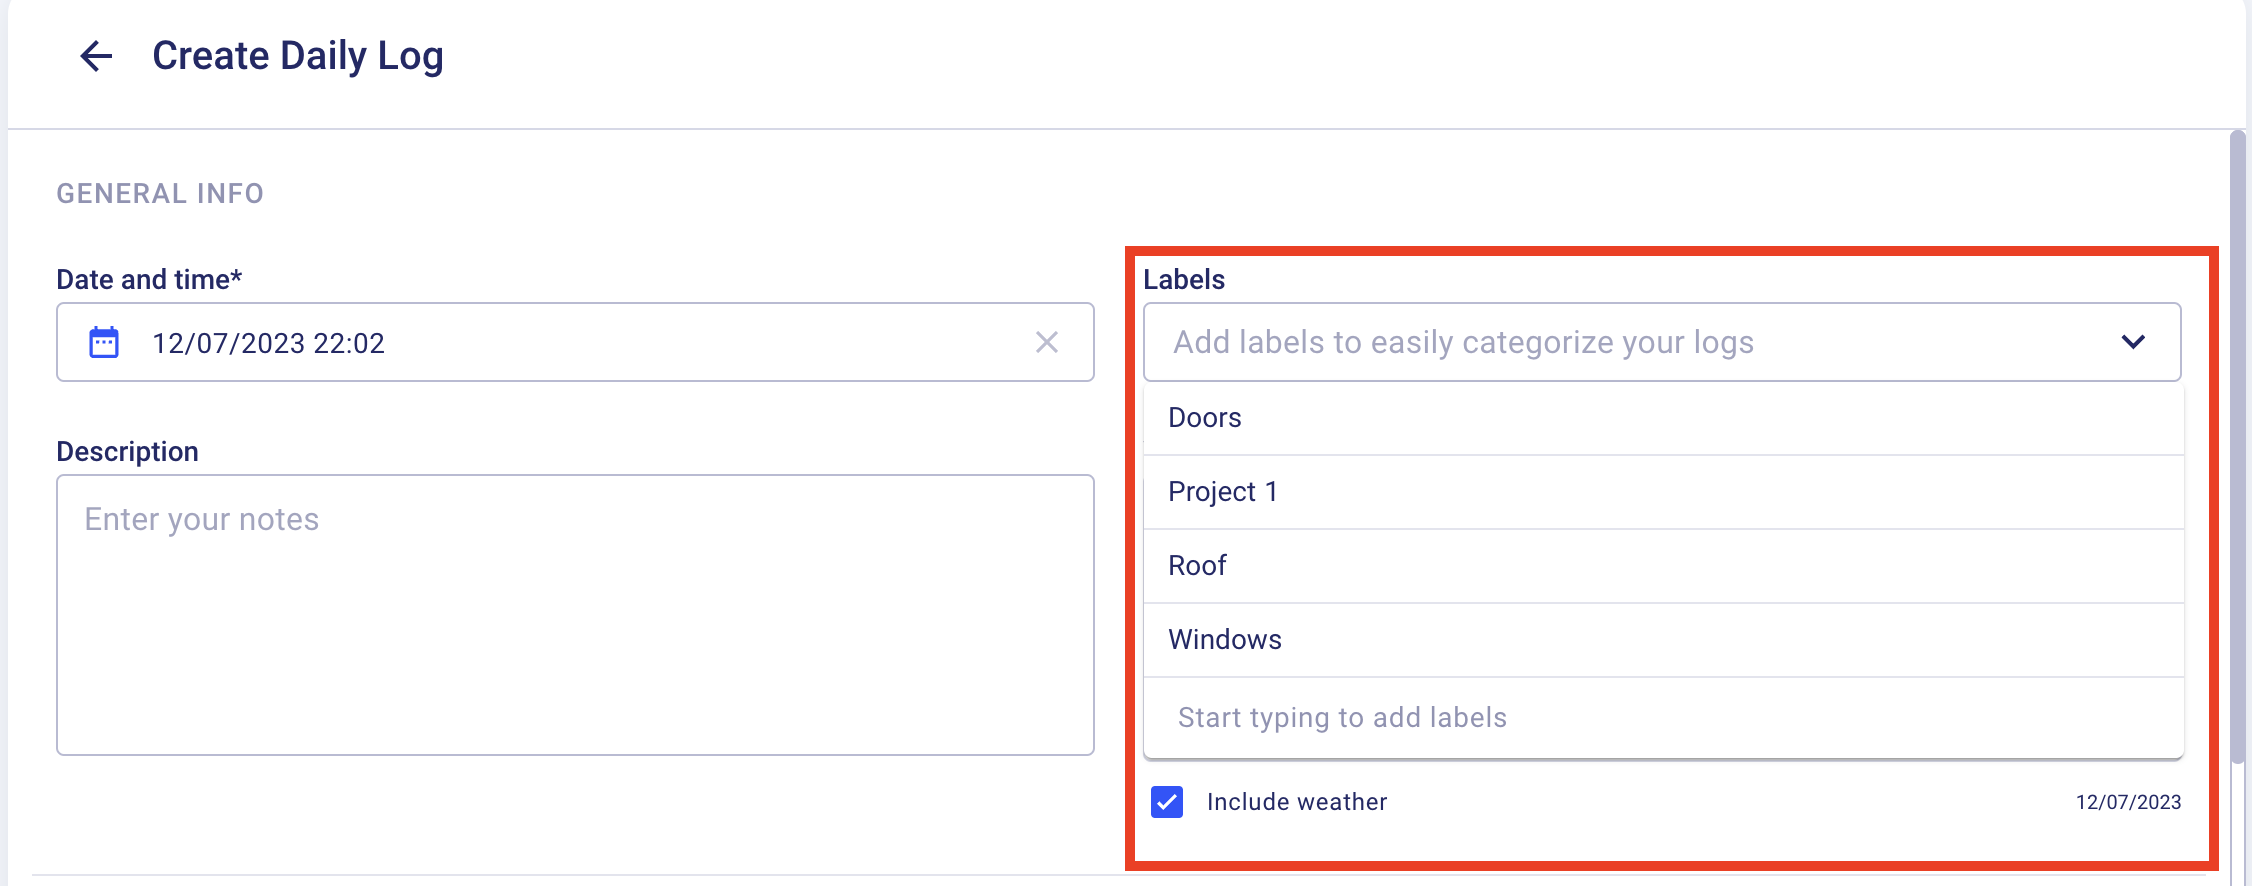Click the Include weather label text
This screenshot has height=886, width=2252.
pos(1297,802)
